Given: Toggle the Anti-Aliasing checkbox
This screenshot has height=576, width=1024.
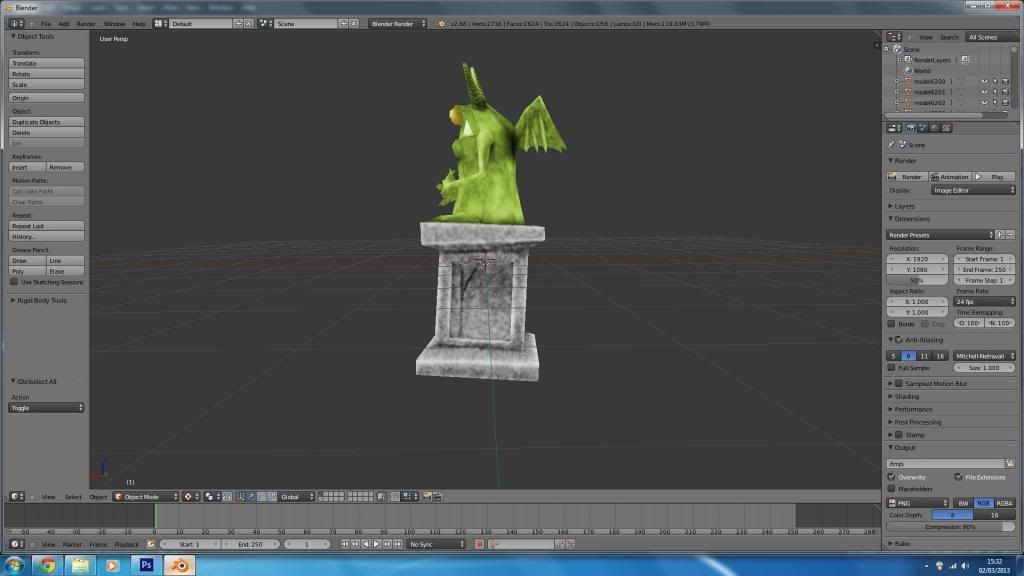Looking at the screenshot, I should click(899, 340).
